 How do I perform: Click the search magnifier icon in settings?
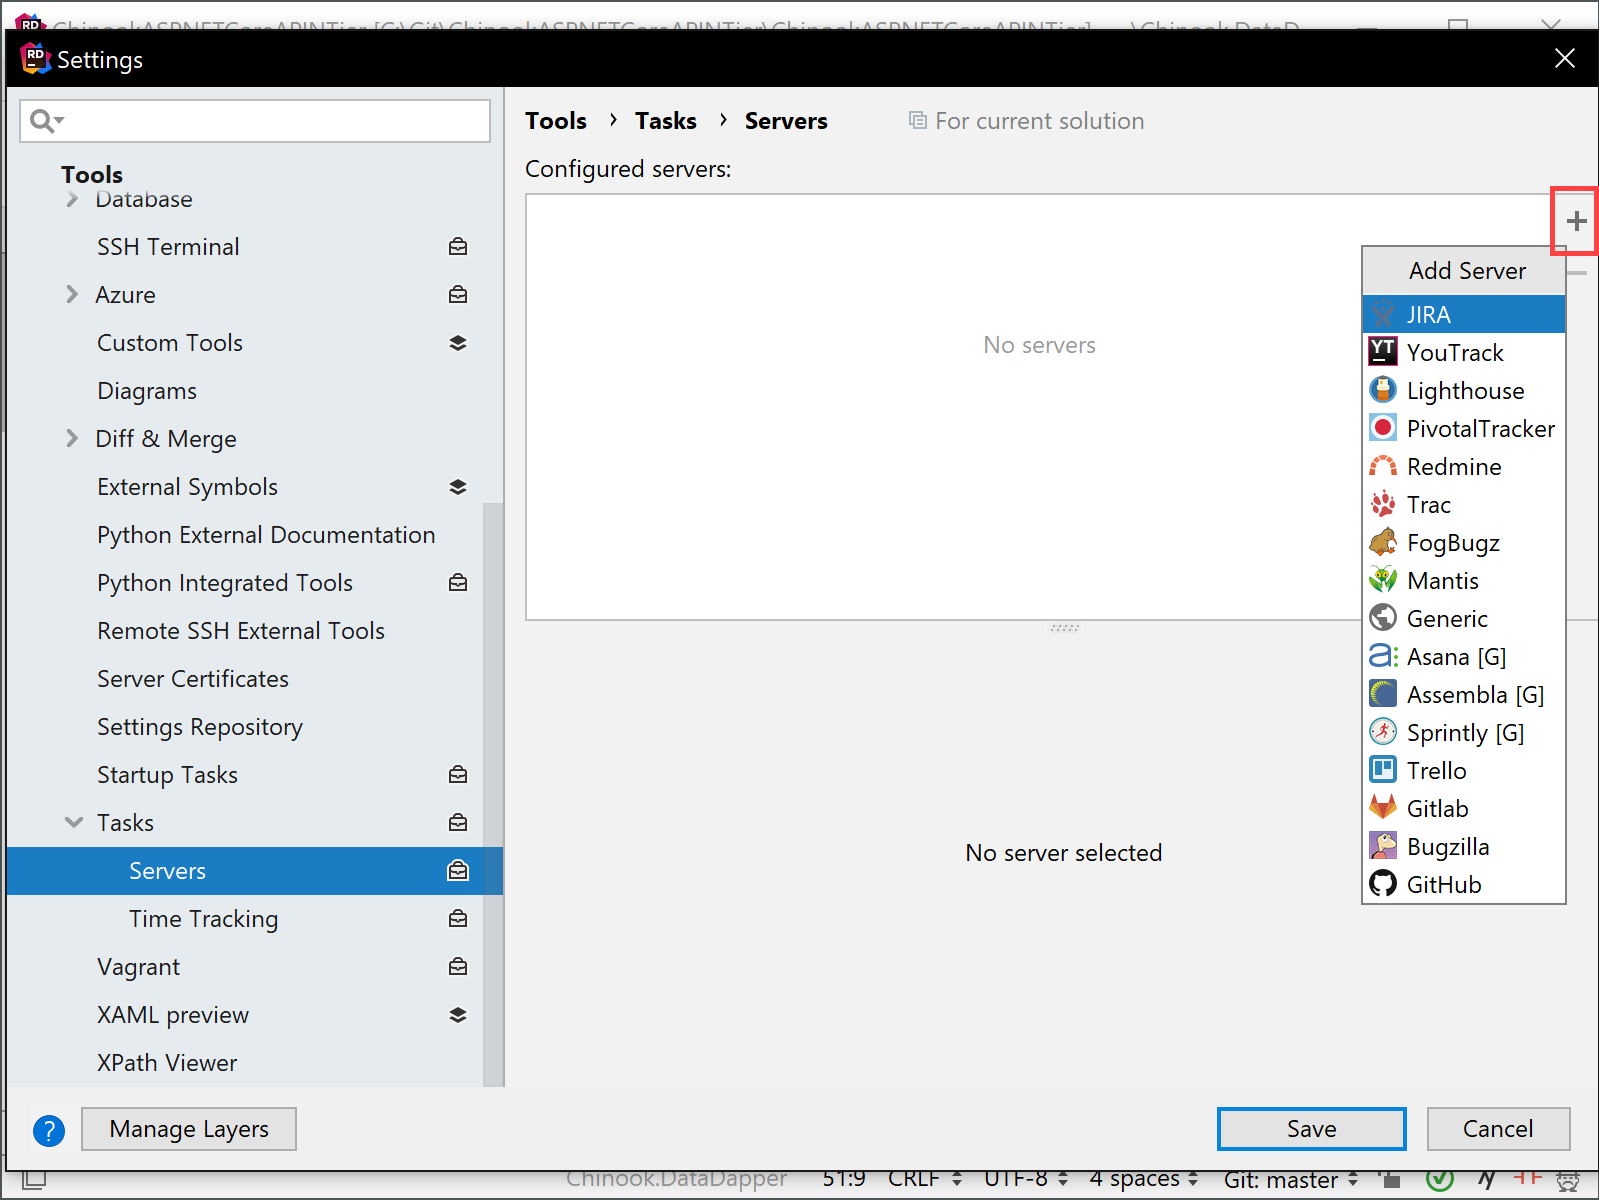[x=41, y=121]
